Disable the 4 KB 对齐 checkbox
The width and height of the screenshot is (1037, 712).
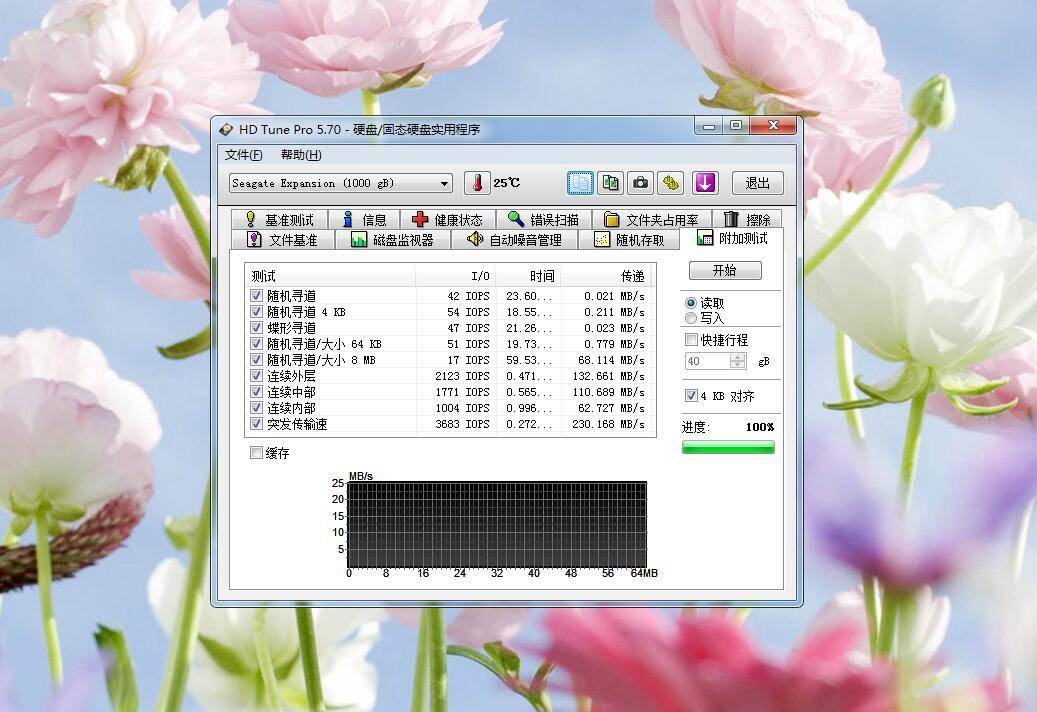click(691, 395)
